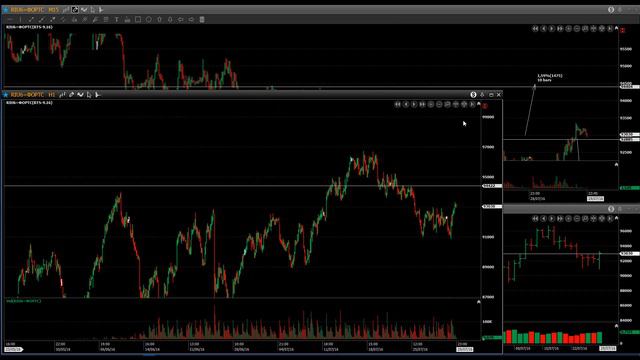The height and width of the screenshot is (360, 640).
Task: Collapse the M15 navigation bar with the up arrow
Action: tap(616, 28)
